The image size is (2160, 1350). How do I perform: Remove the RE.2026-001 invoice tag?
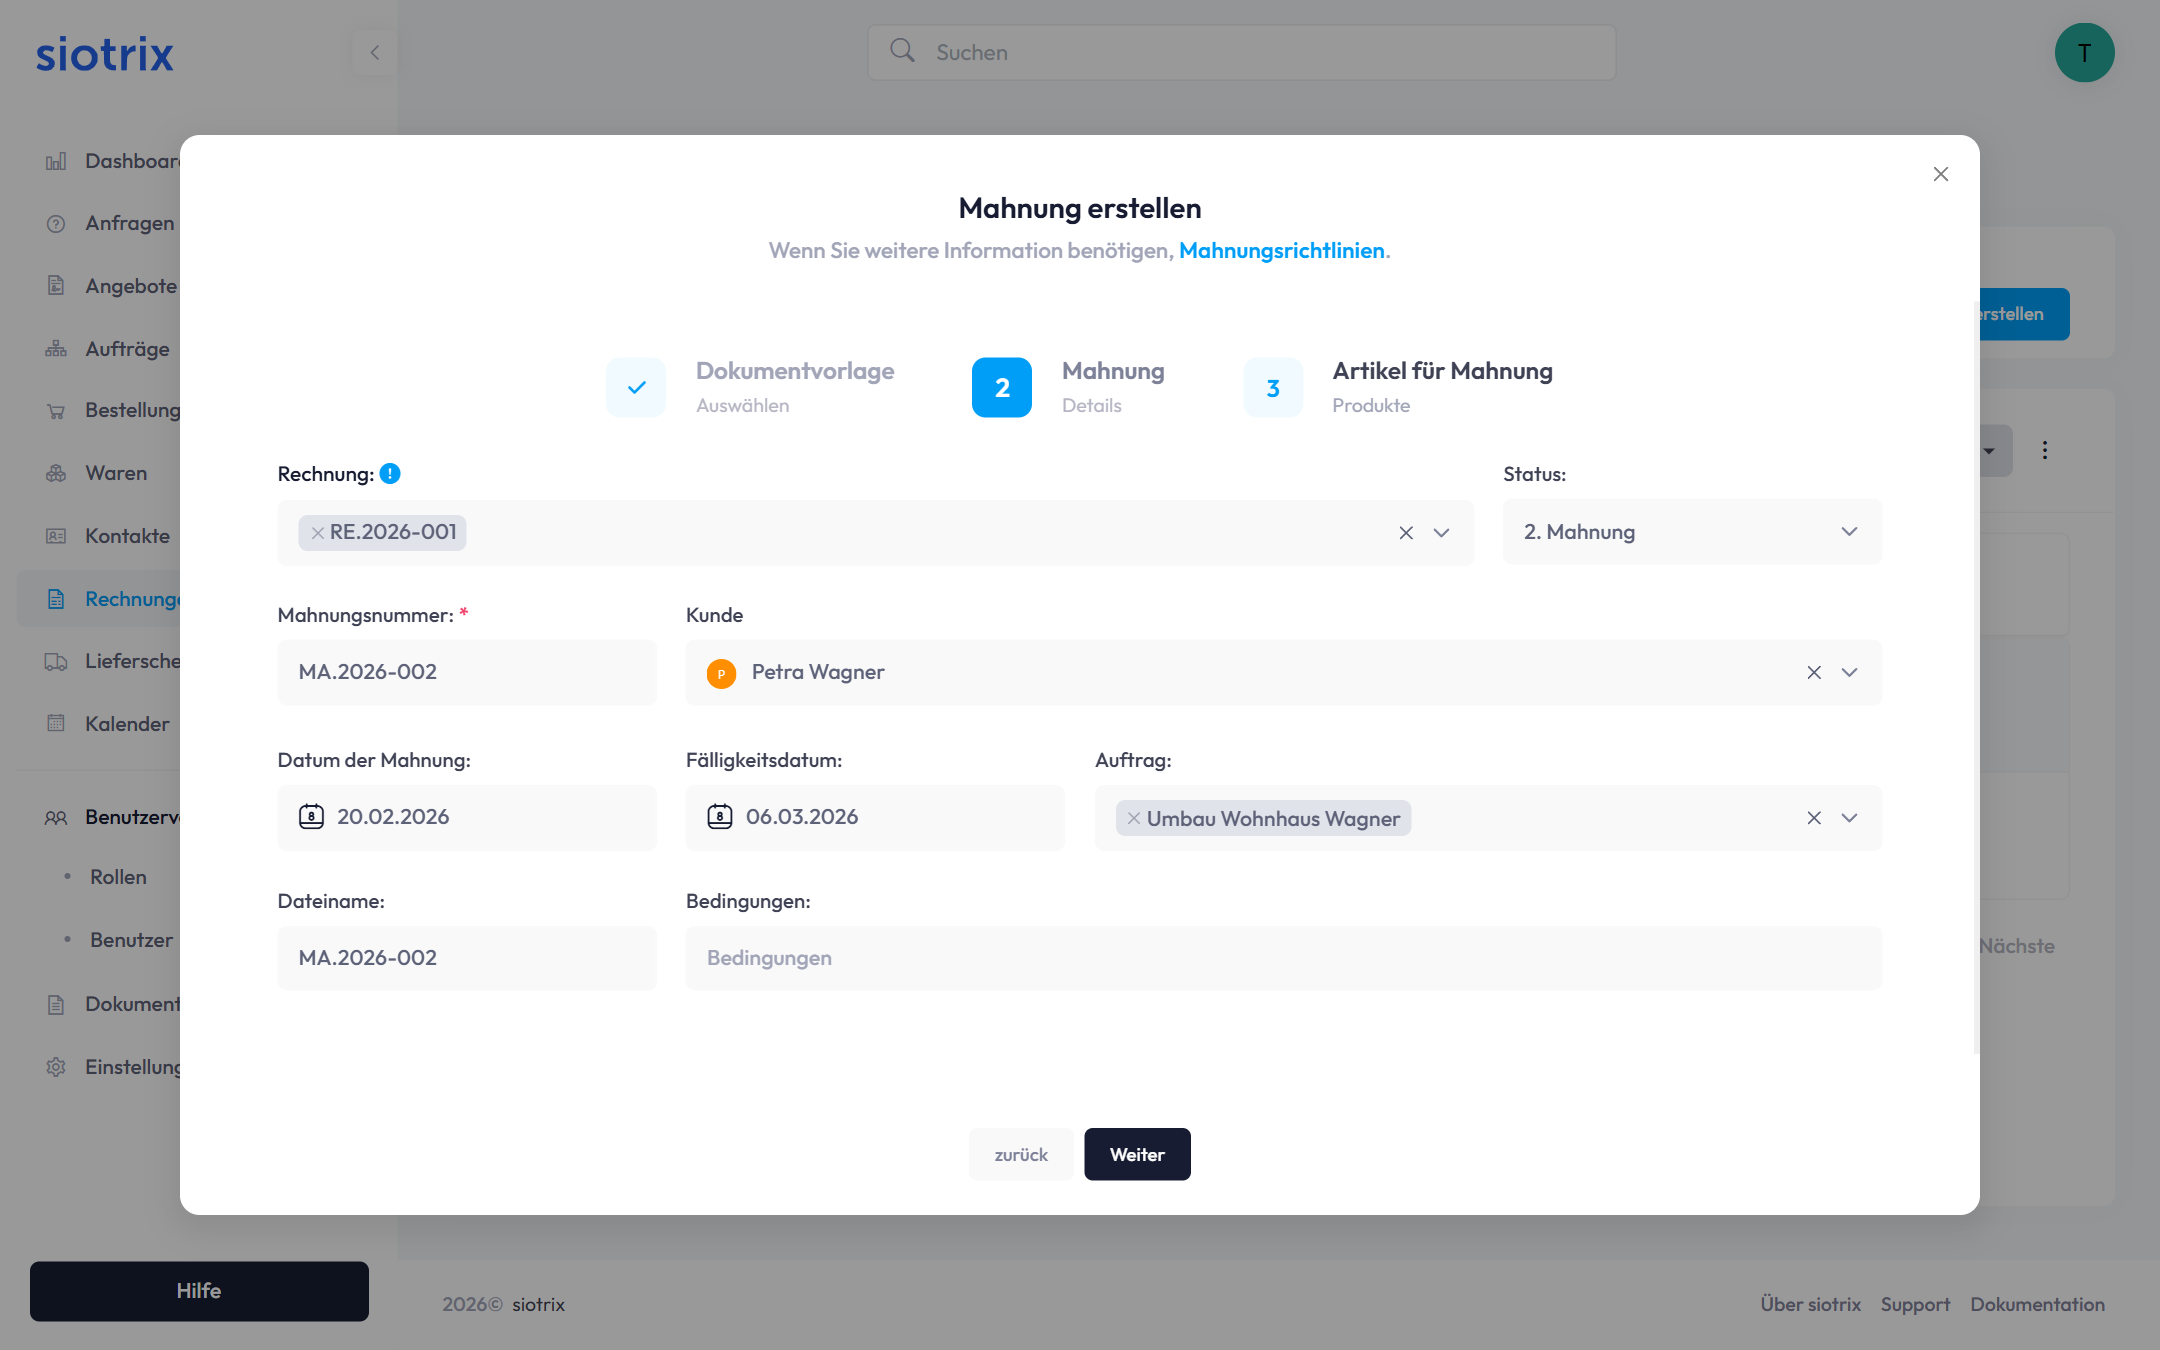(x=317, y=533)
